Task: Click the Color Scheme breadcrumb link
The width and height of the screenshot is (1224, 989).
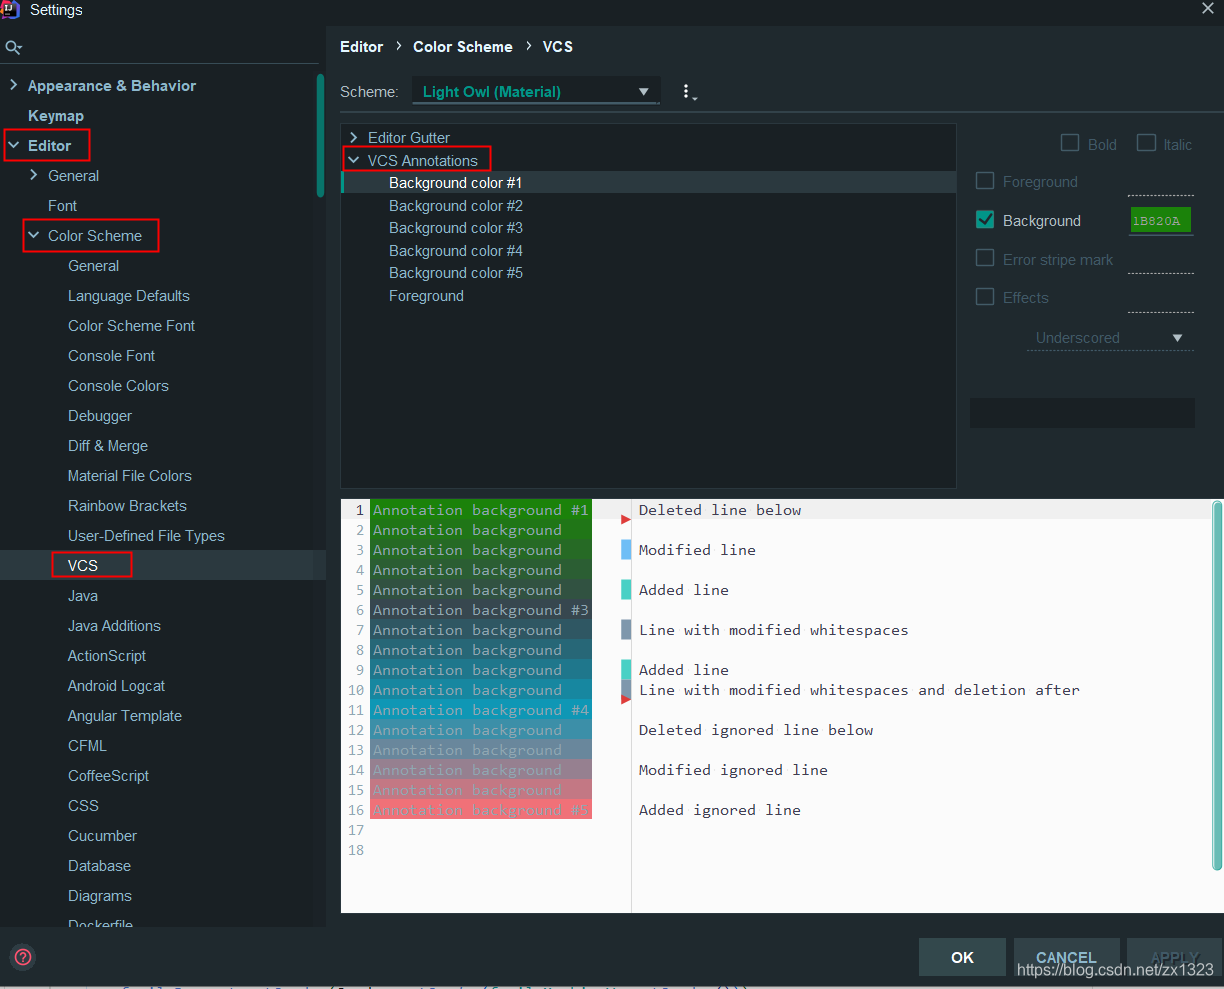Action: (463, 47)
